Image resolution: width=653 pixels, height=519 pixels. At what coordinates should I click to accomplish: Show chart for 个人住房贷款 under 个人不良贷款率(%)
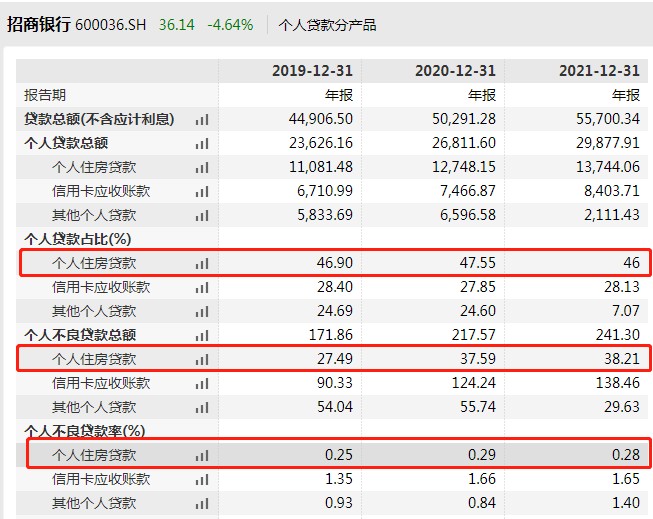[203, 455]
